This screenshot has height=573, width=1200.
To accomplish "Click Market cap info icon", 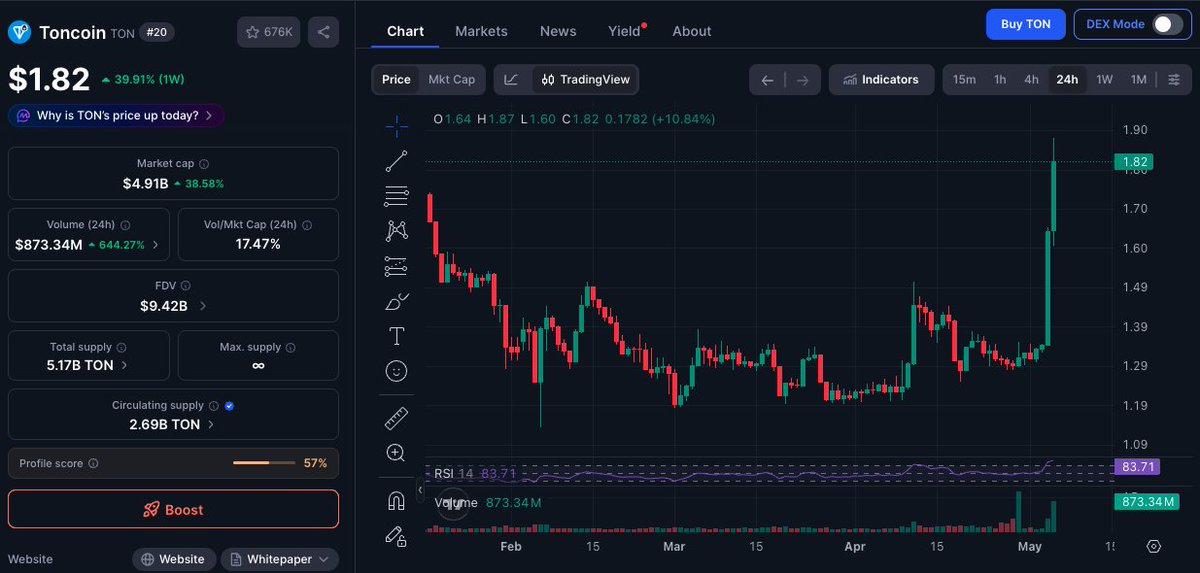I will click(x=204, y=163).
